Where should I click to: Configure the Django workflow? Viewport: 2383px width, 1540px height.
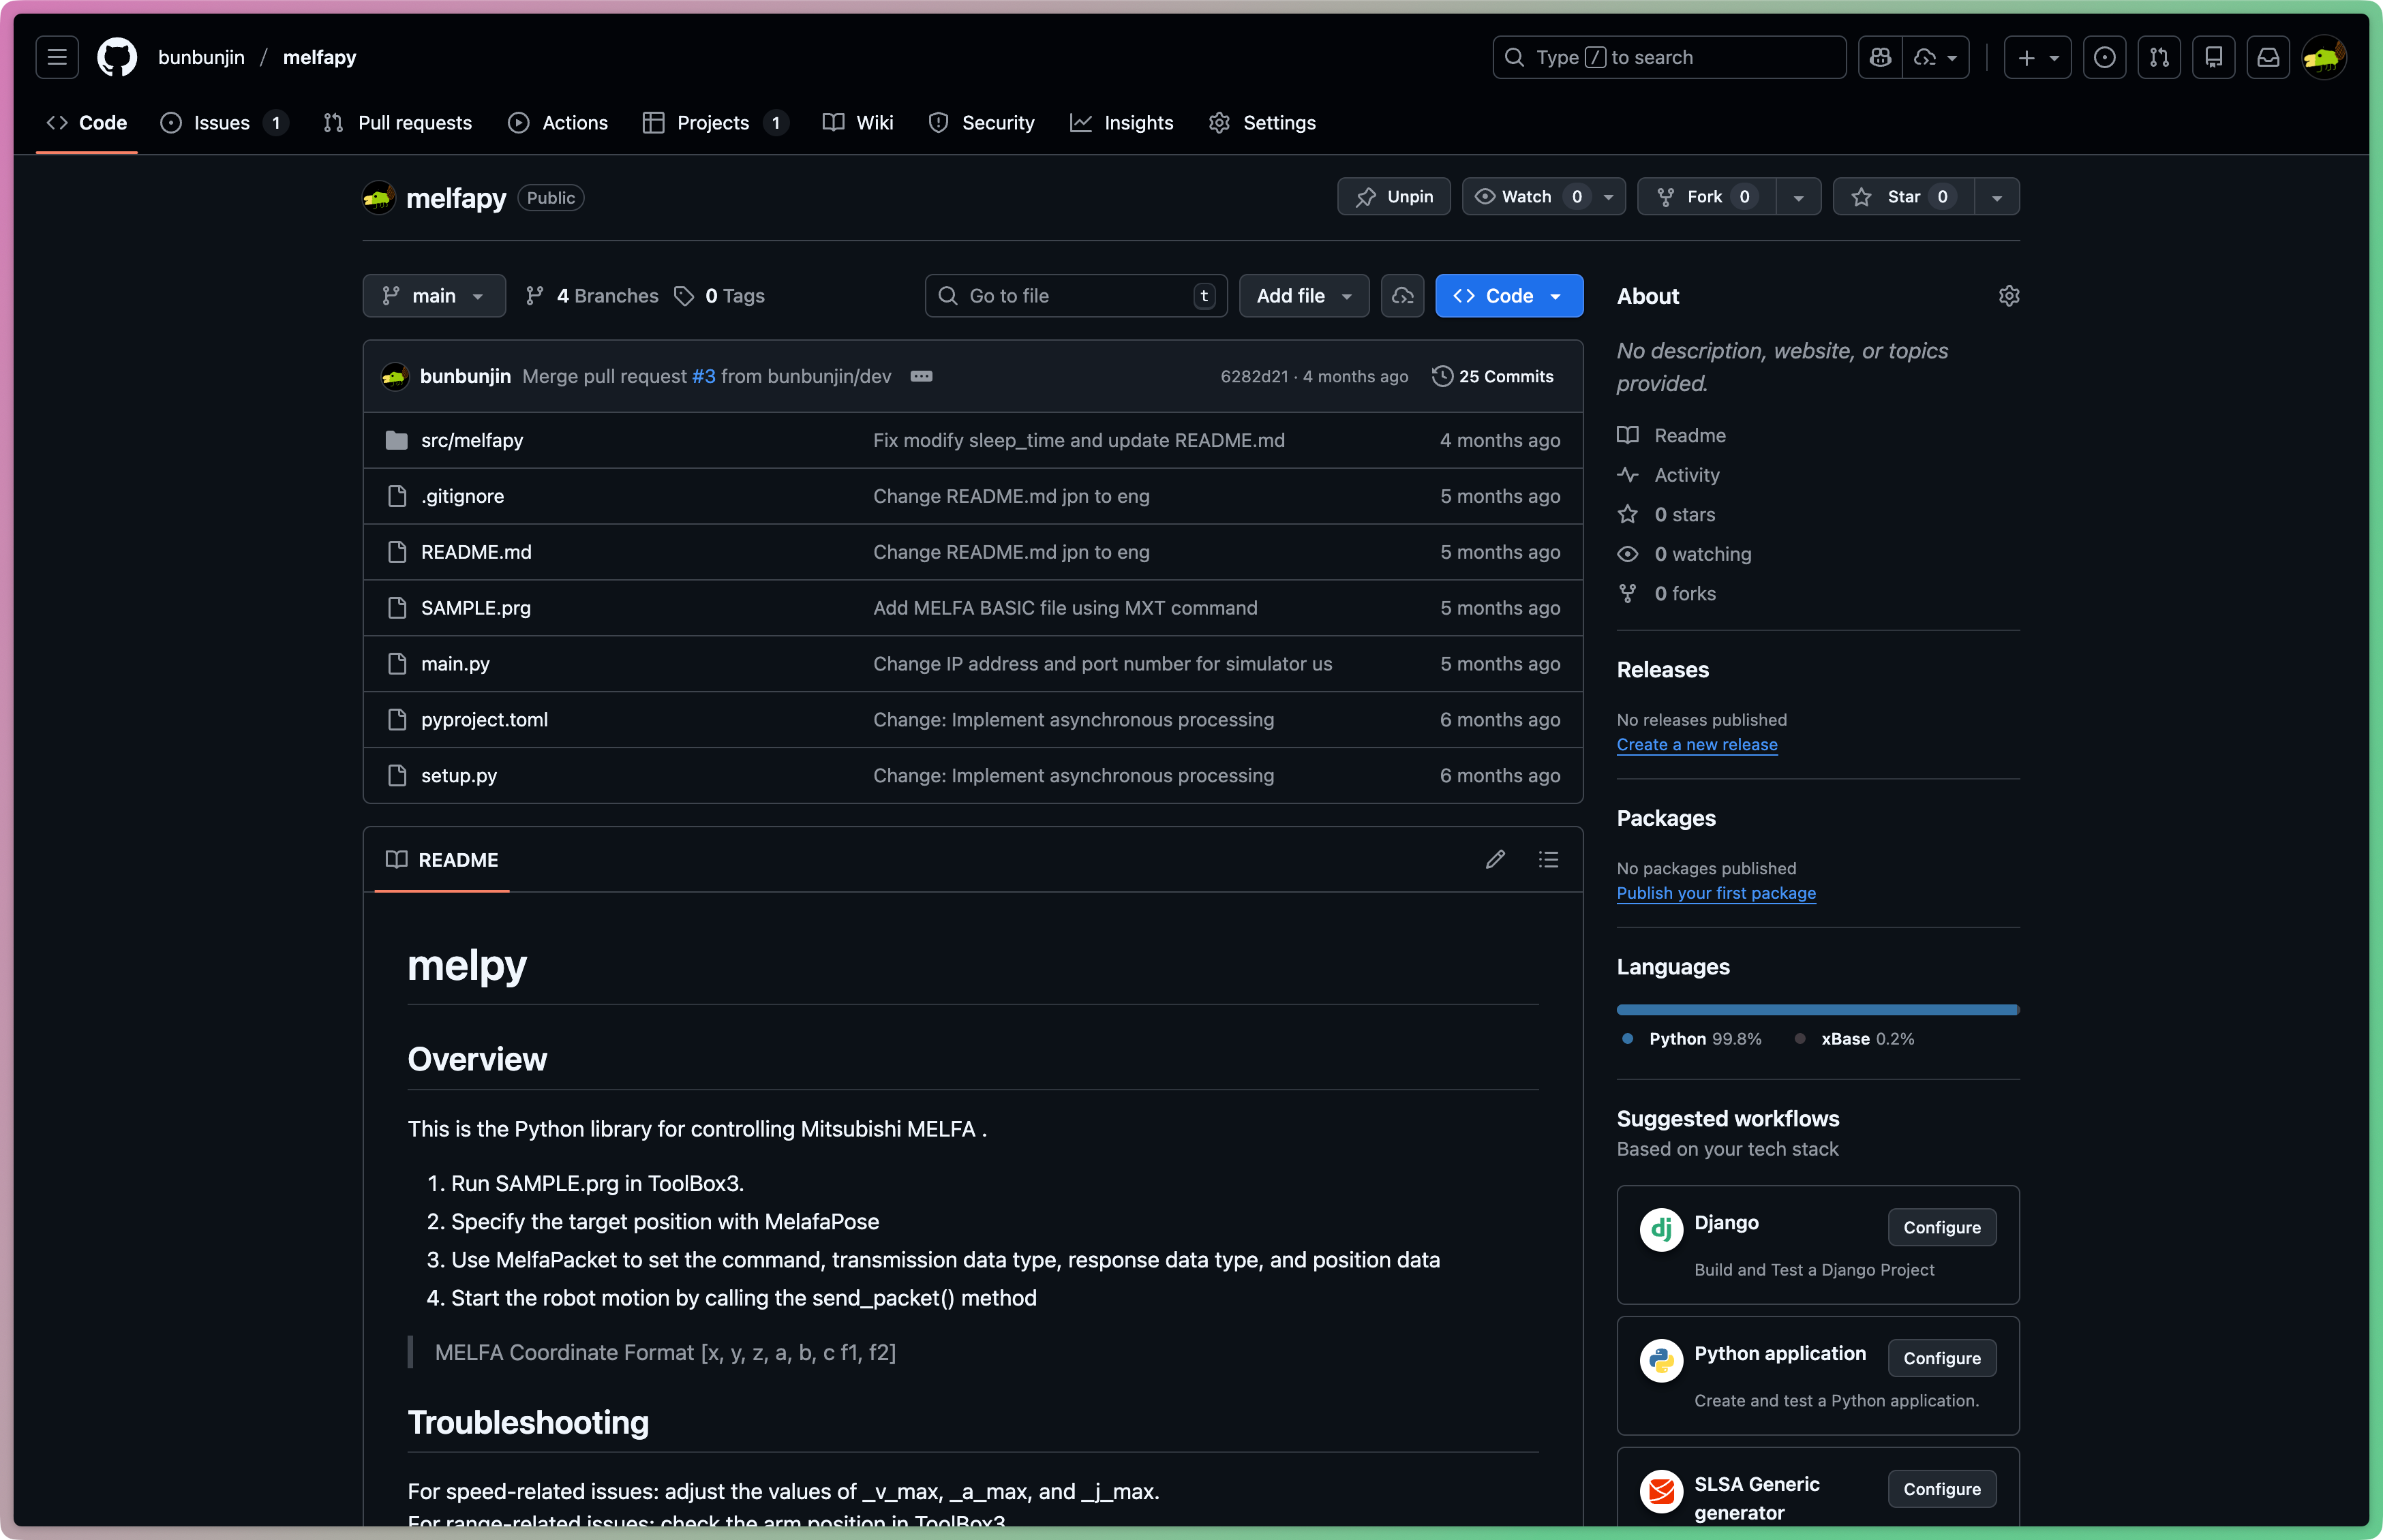coord(1941,1227)
